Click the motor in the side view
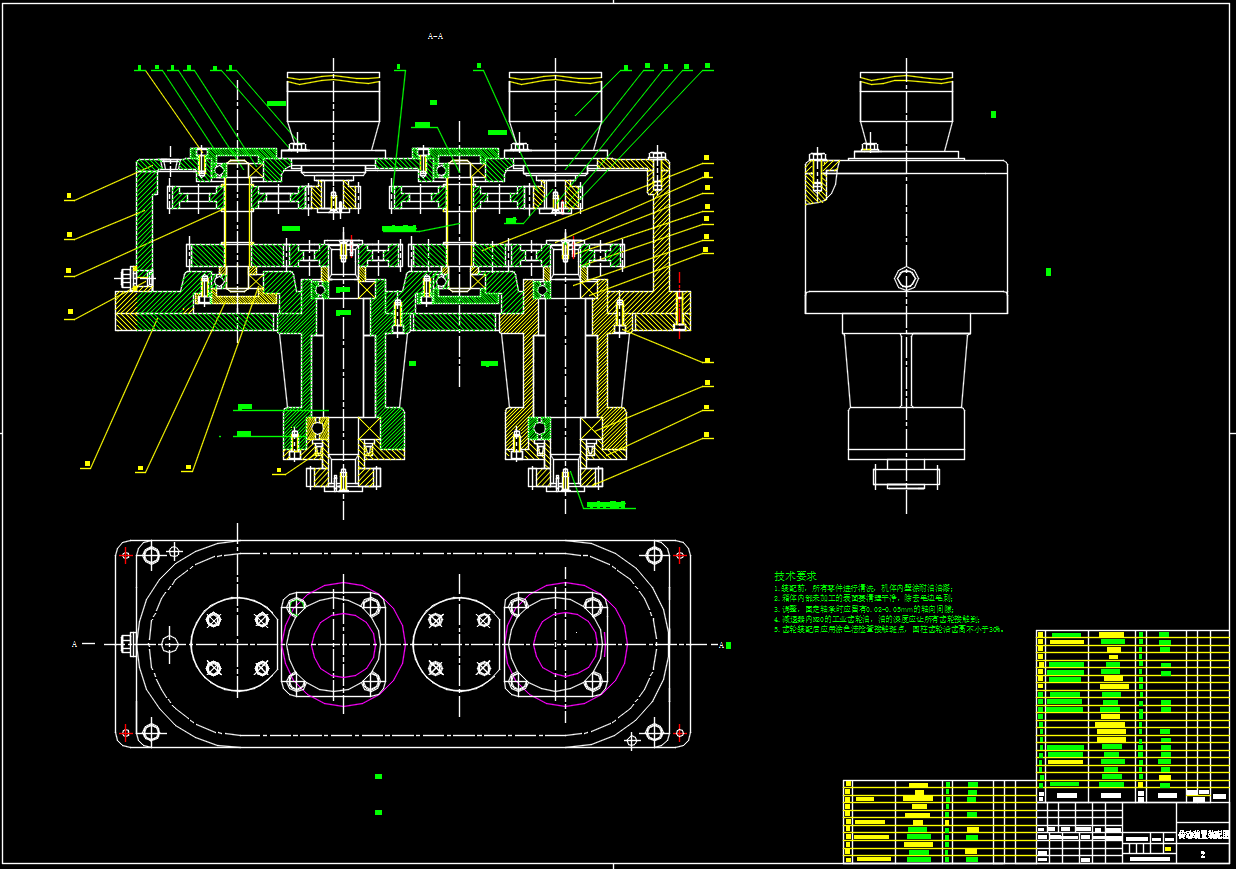The width and height of the screenshot is (1236, 869). pyautogui.click(x=906, y=110)
